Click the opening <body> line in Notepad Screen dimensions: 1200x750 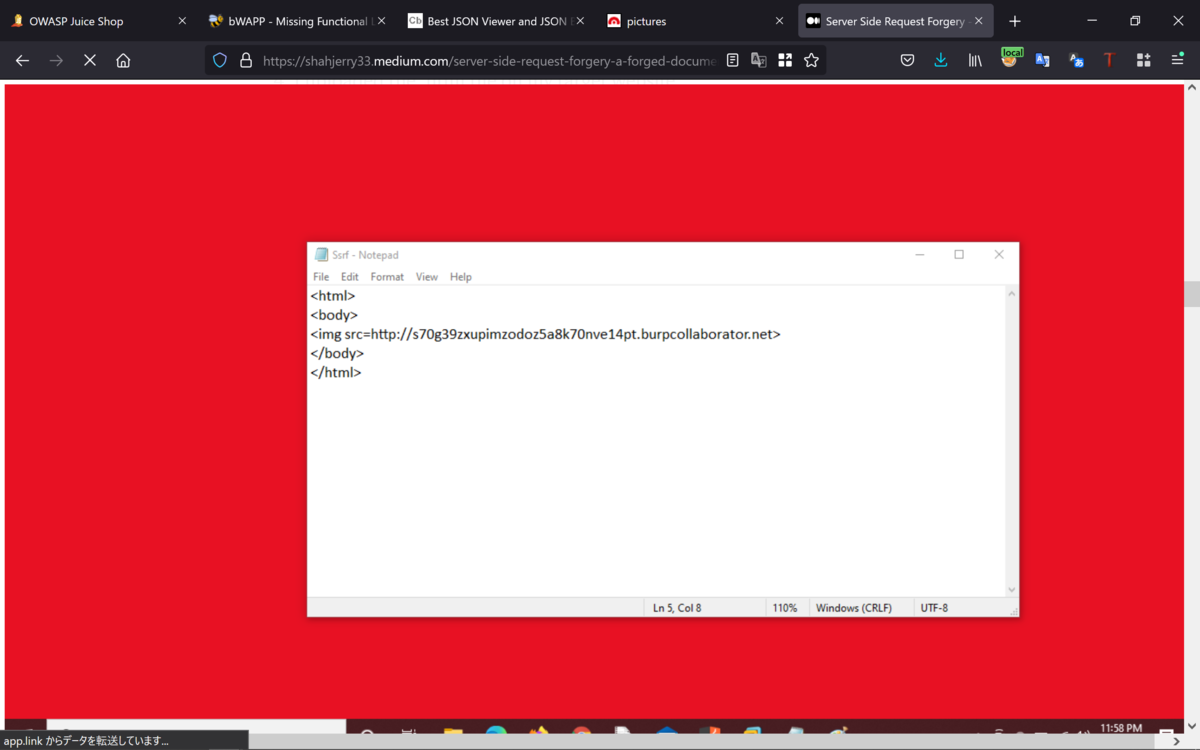334,315
